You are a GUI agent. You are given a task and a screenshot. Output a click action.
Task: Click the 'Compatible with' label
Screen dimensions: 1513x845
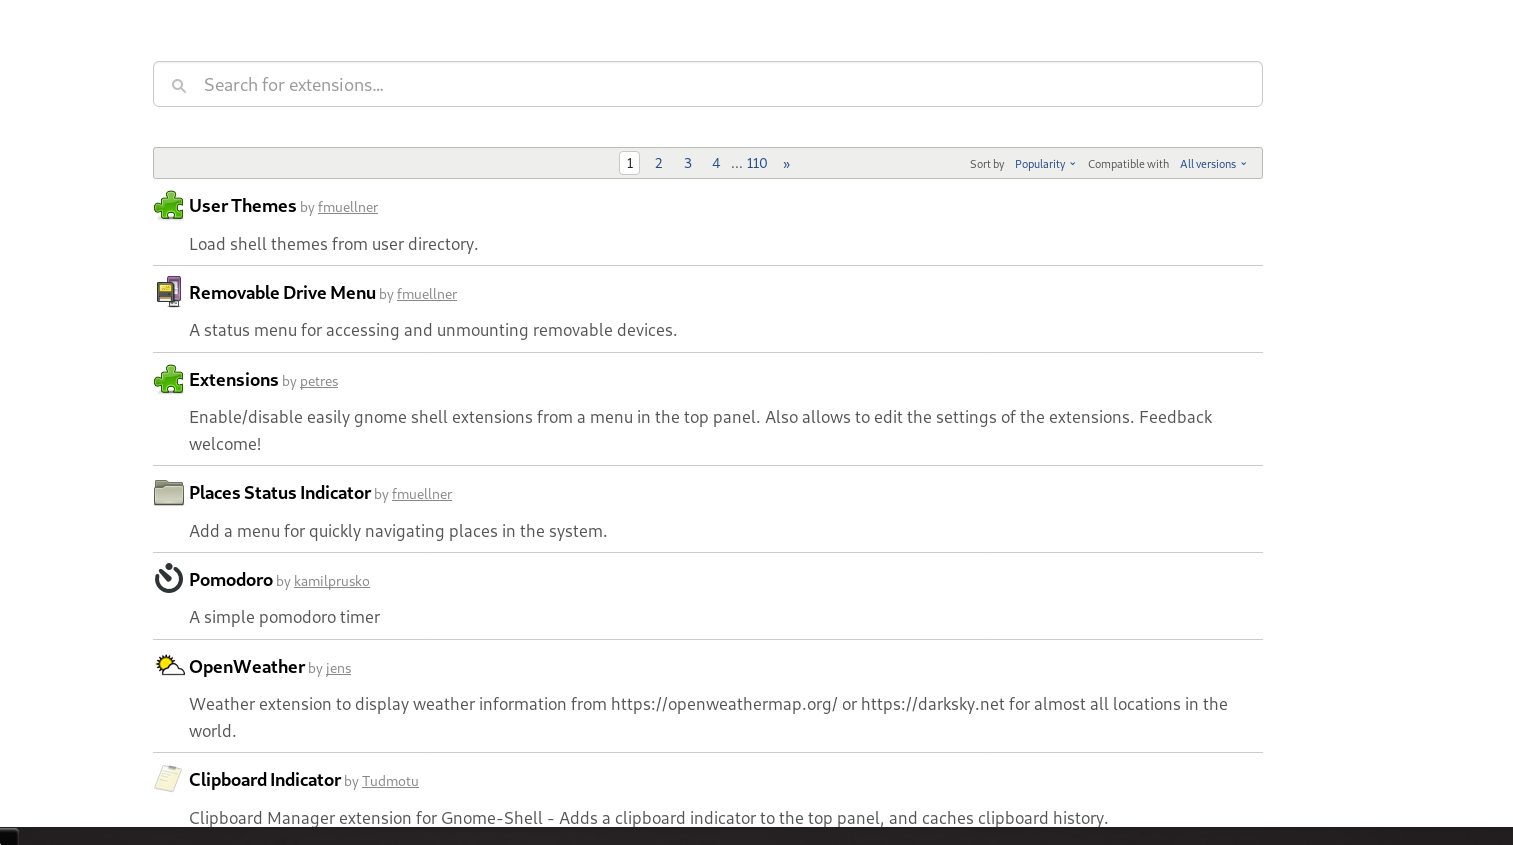[1128, 164]
